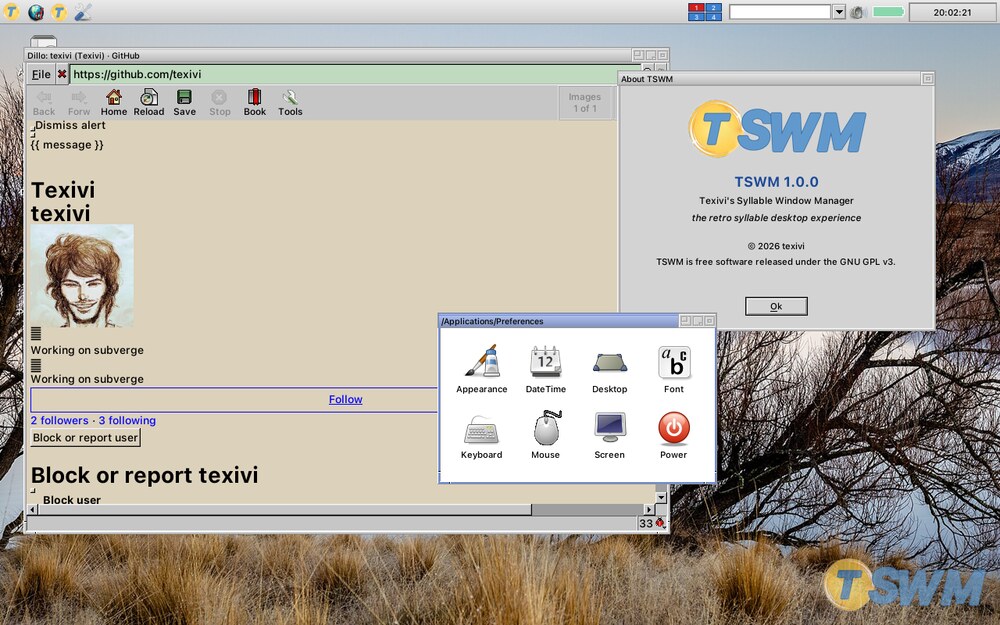
Task: Open the Tools menu in Dillo toolbar
Action: [x=290, y=103]
